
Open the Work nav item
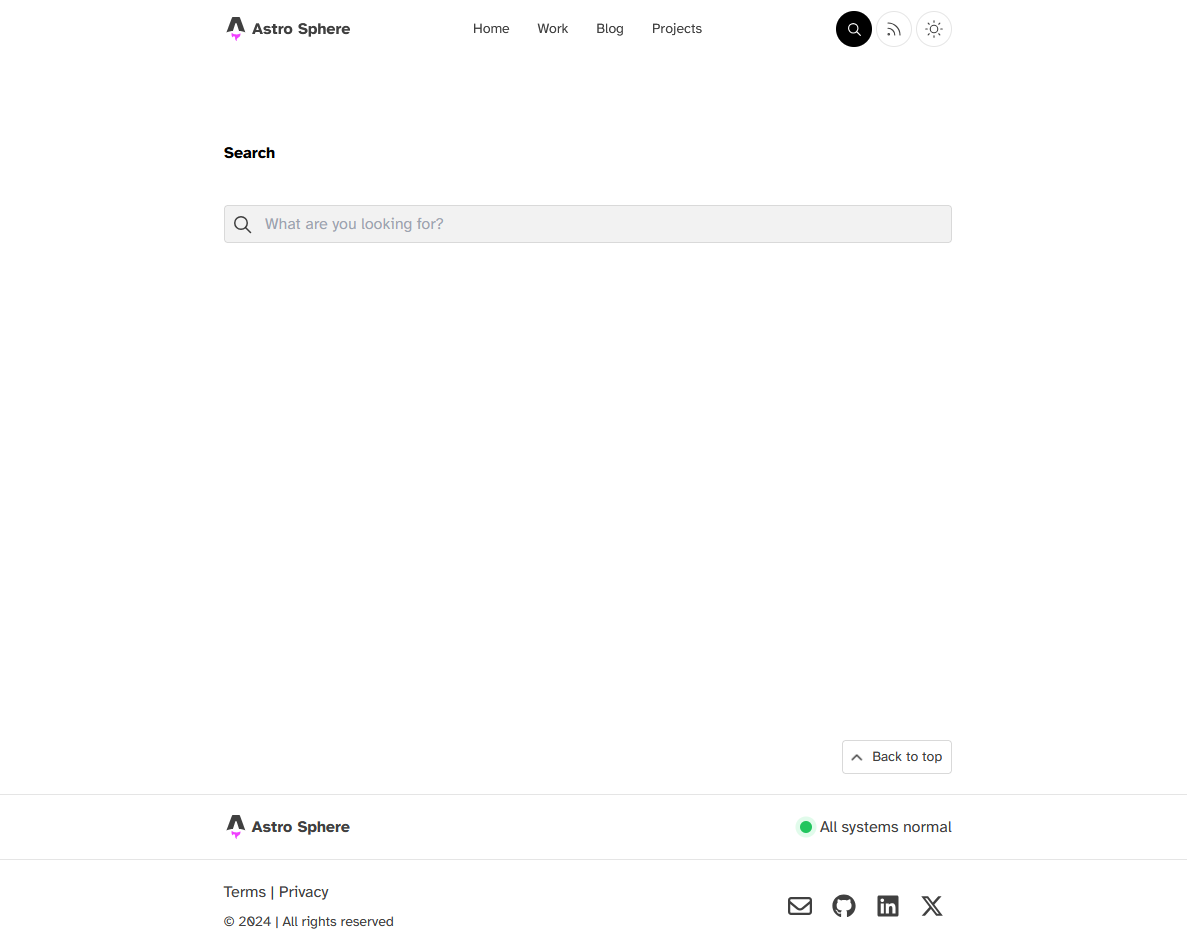point(552,29)
